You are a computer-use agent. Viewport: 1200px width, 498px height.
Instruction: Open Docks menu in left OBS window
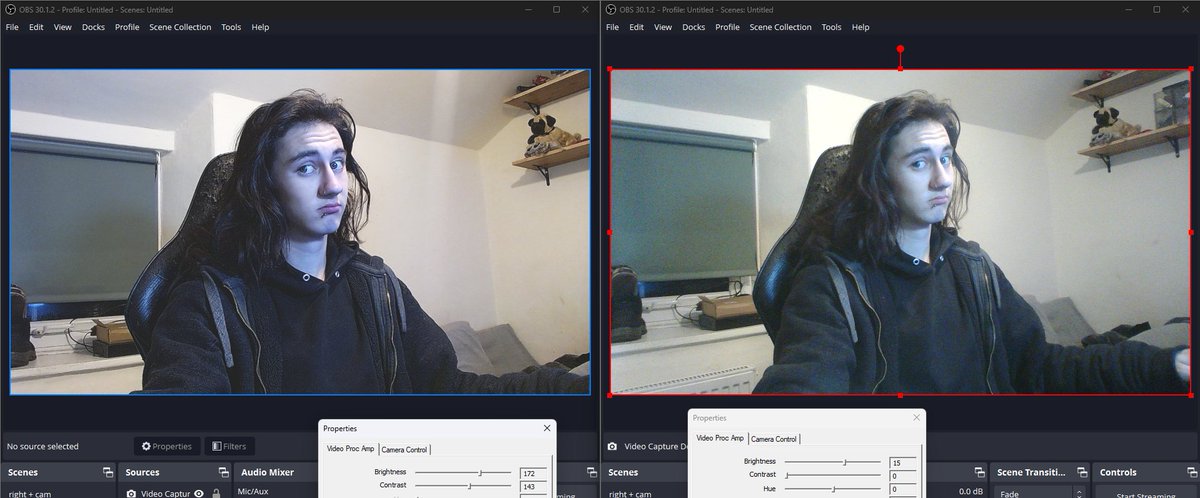point(93,27)
